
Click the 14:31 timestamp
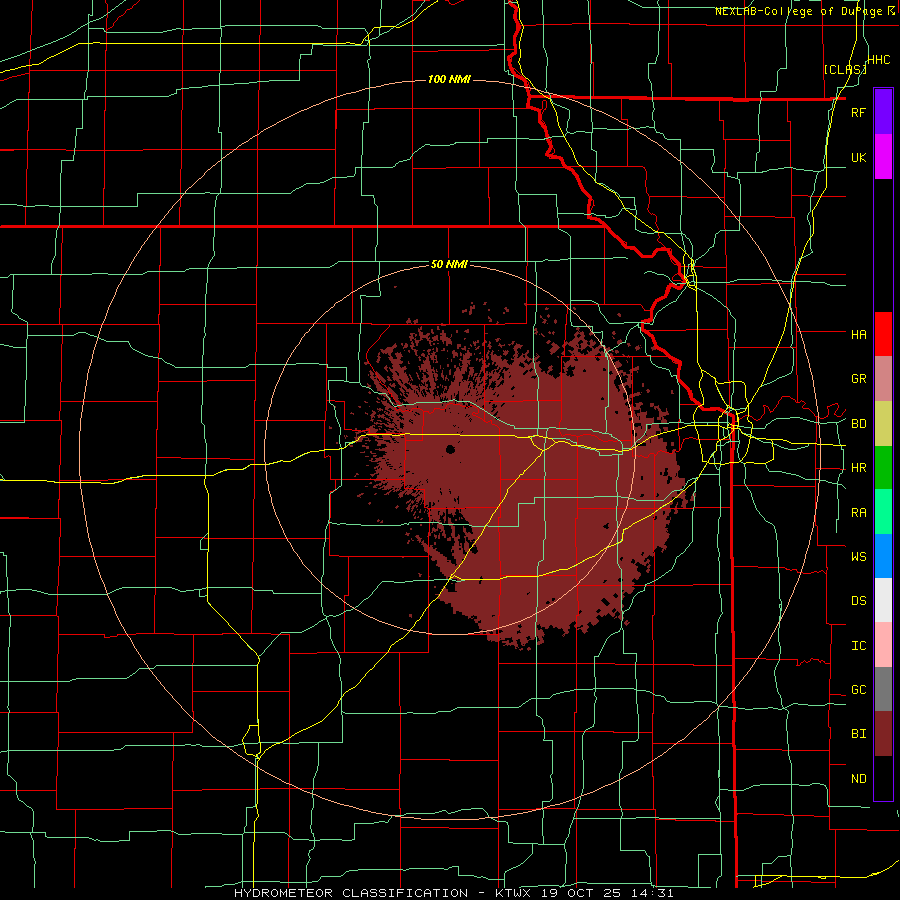pyautogui.click(x=654, y=893)
